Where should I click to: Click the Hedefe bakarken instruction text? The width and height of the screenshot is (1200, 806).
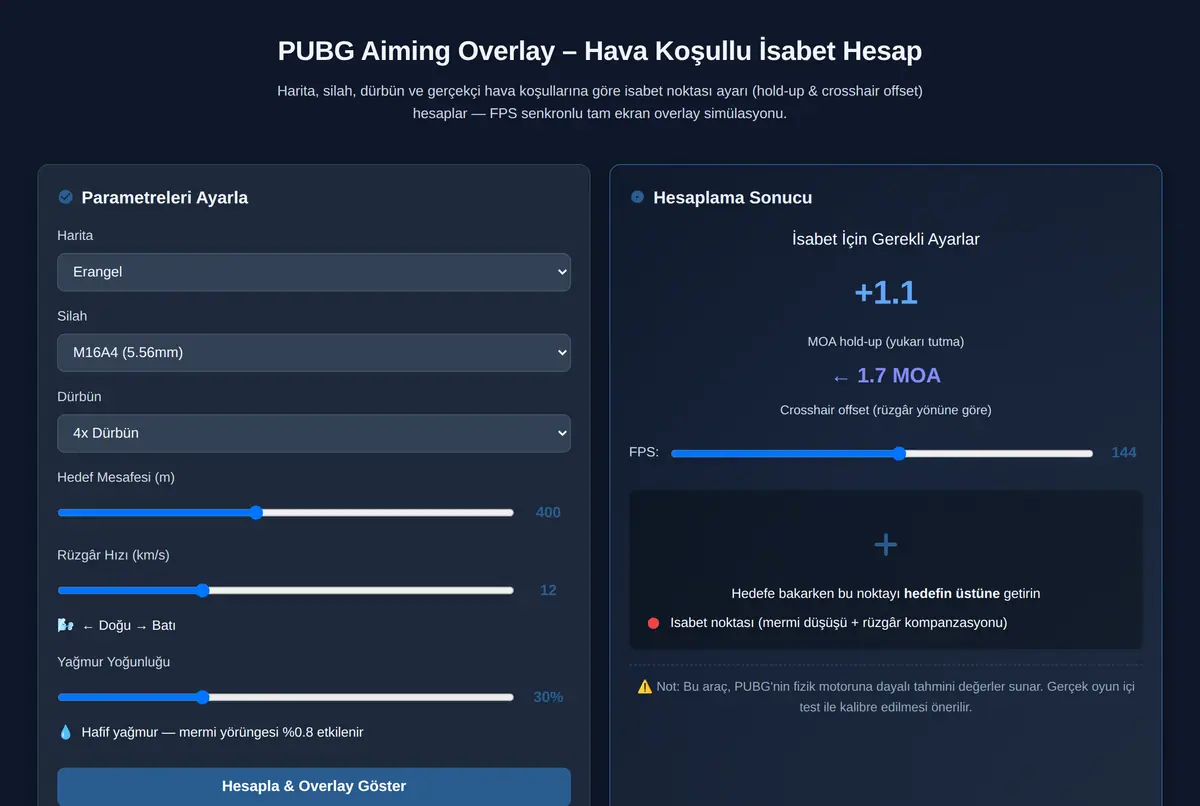(886, 593)
